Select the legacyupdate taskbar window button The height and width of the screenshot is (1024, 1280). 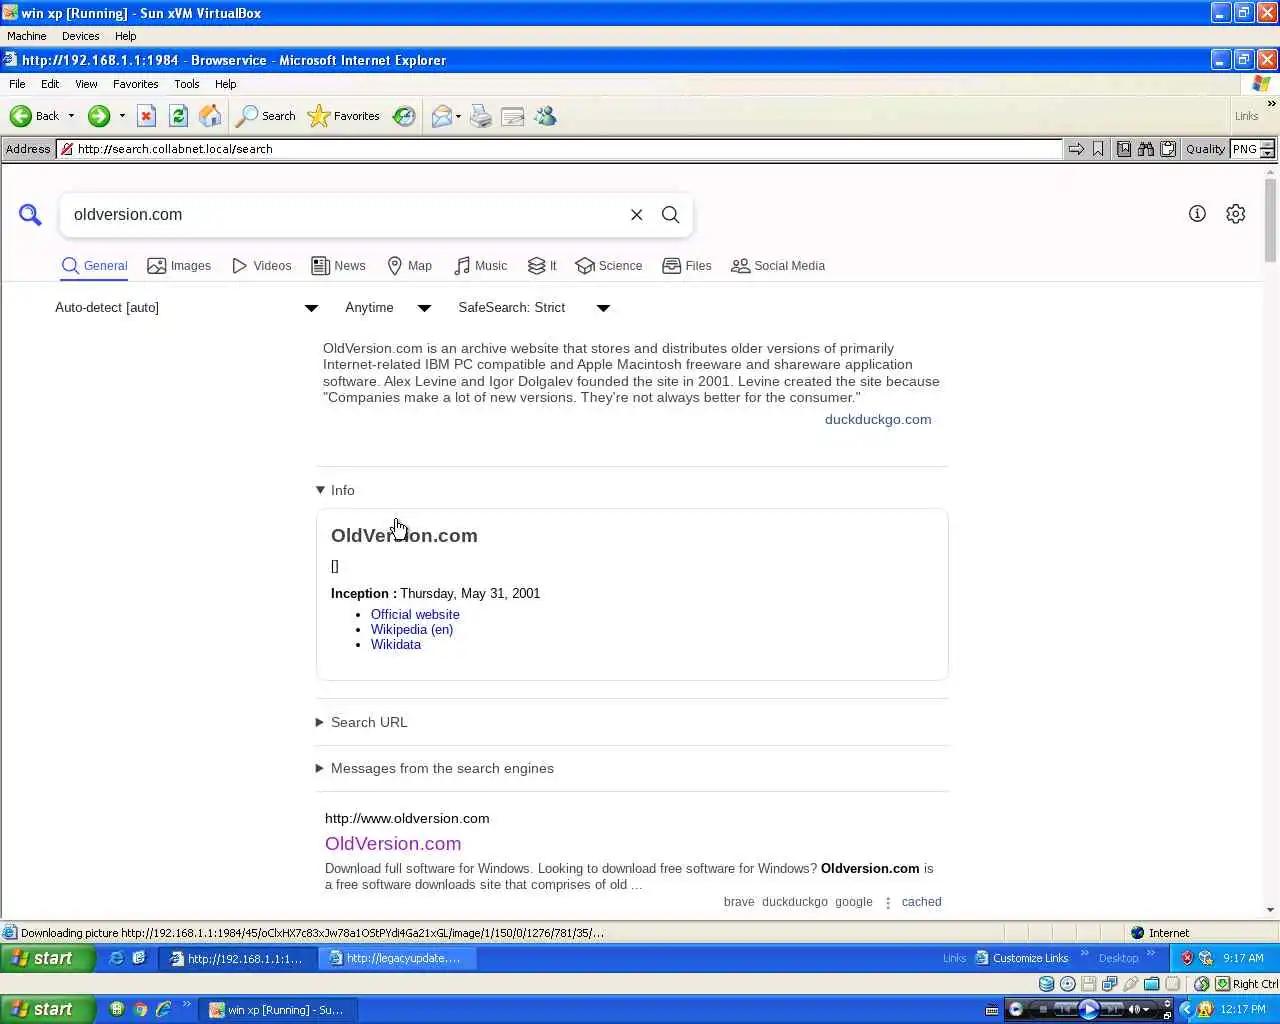pos(397,958)
